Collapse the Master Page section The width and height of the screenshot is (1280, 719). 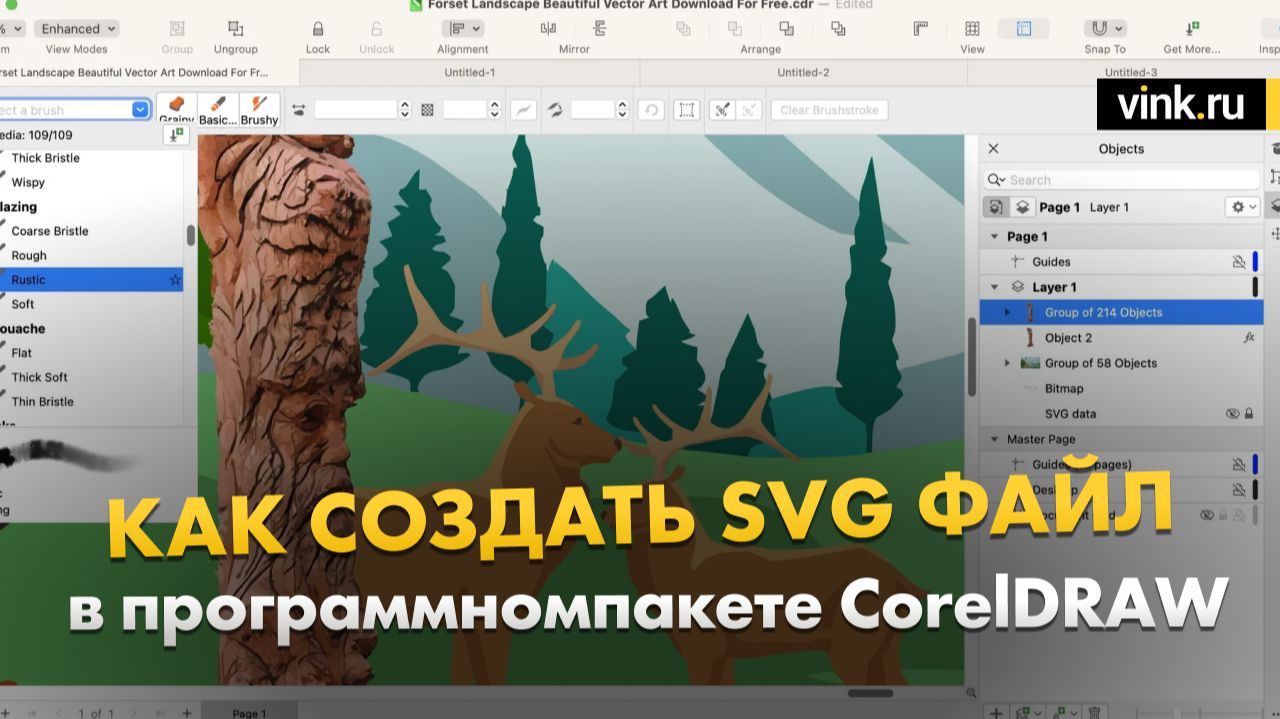pyautogui.click(x=994, y=439)
